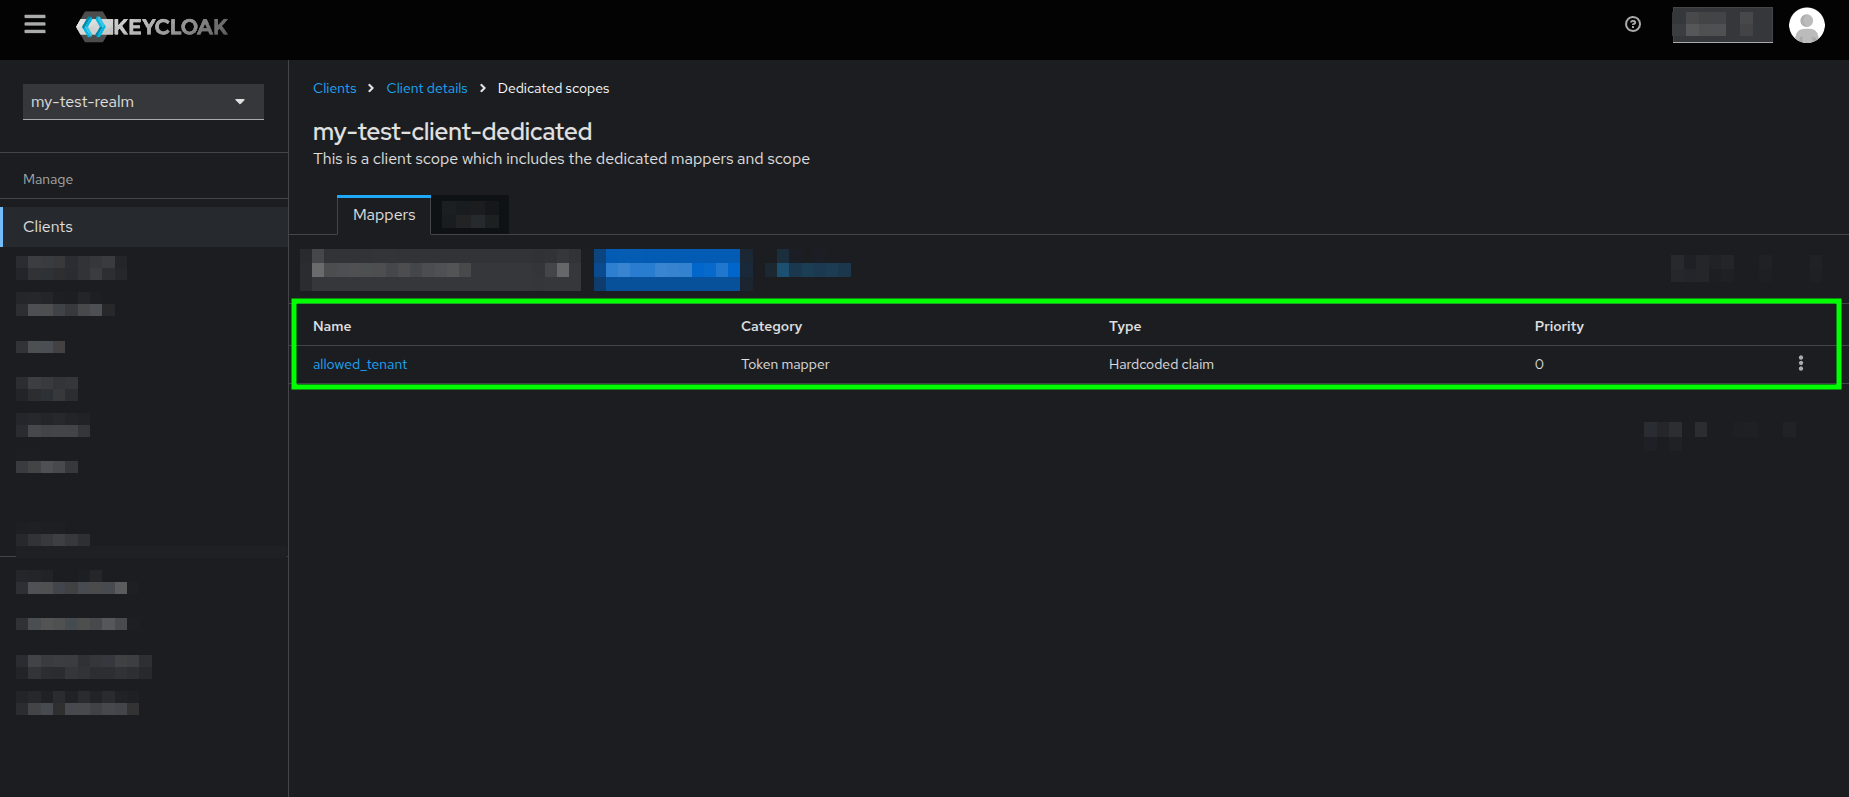Expand the my-test-realm realm selector
This screenshot has width=1849, height=797.
click(x=143, y=102)
